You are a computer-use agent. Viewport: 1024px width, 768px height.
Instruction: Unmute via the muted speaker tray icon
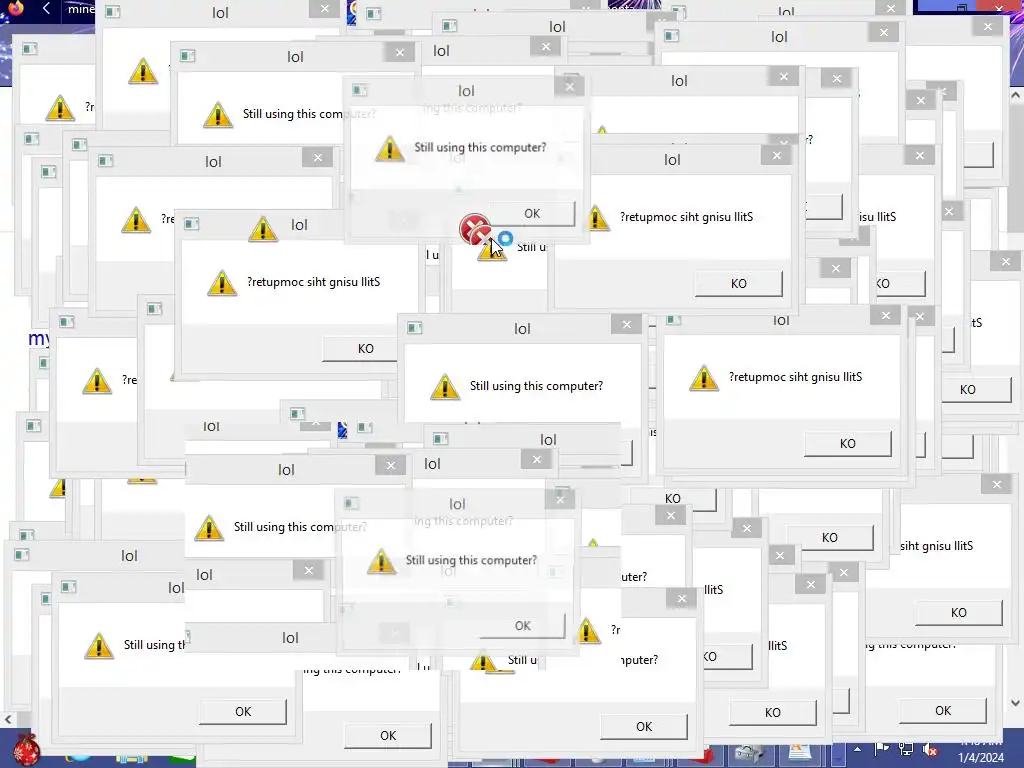click(930, 750)
